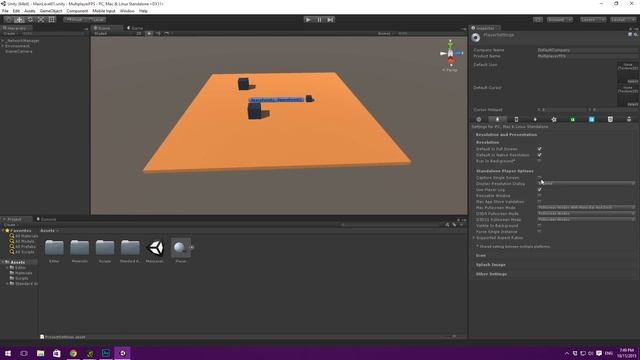640x360 pixels.
Task: Switch to the Game tab
Action: 135,28
